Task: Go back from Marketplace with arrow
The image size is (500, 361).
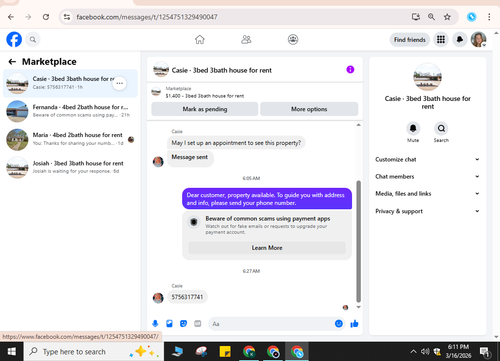Action: [x=12, y=62]
